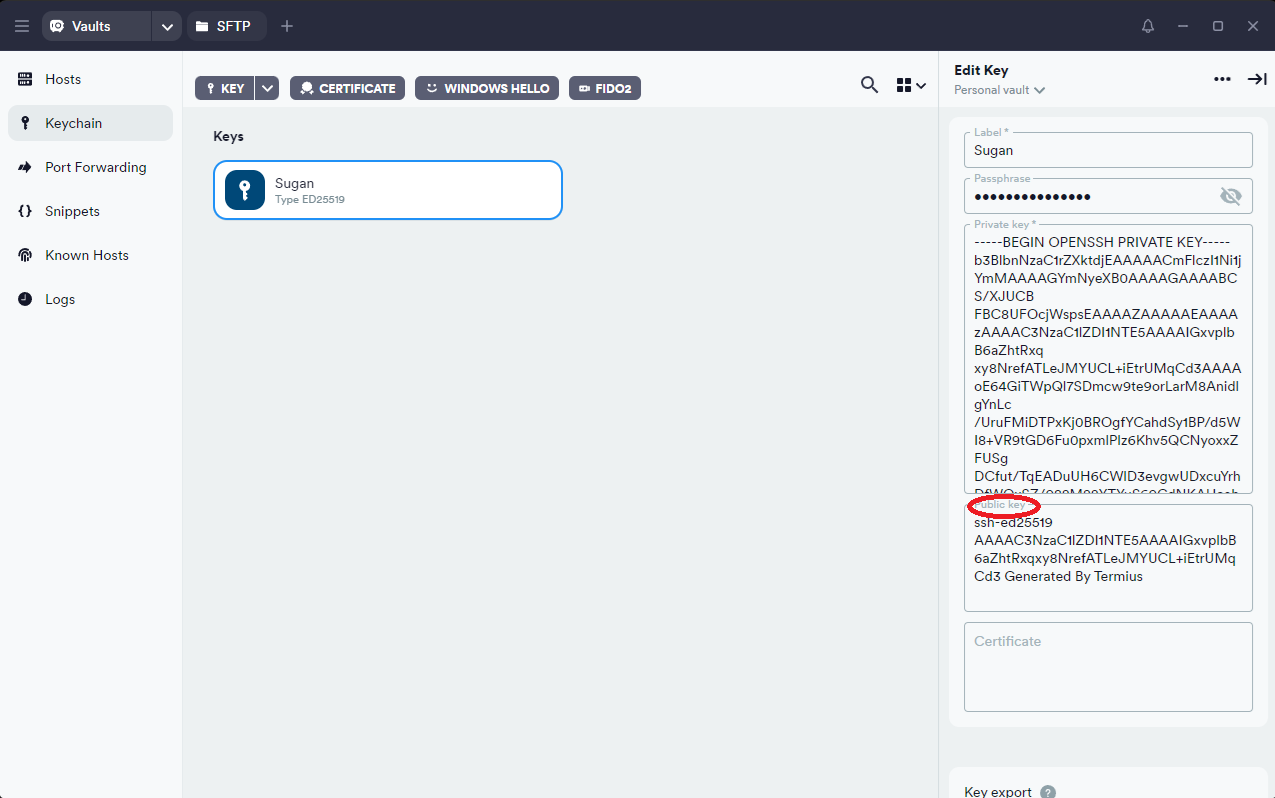Select the Sugan key card
Screen dimensions: 1275x798
pos(388,190)
